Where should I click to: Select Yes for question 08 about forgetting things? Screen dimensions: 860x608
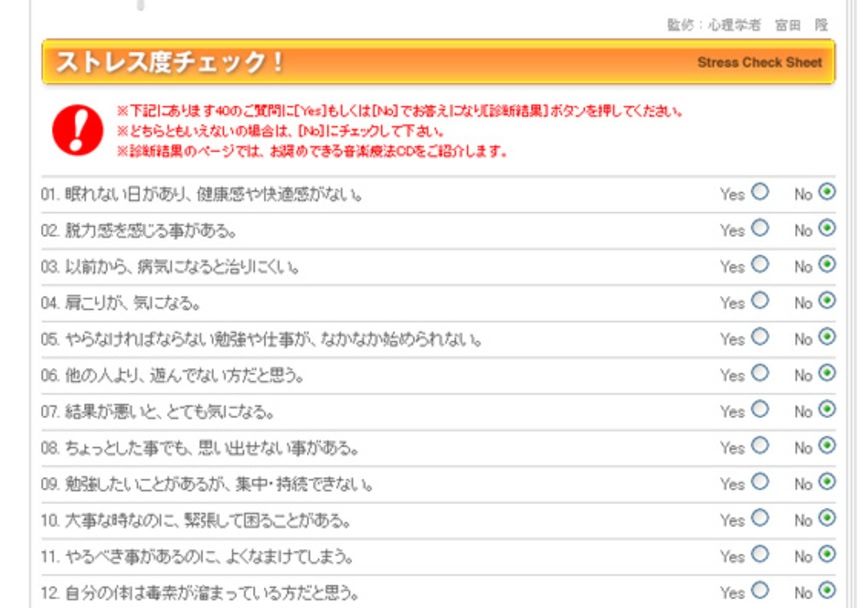760,446
